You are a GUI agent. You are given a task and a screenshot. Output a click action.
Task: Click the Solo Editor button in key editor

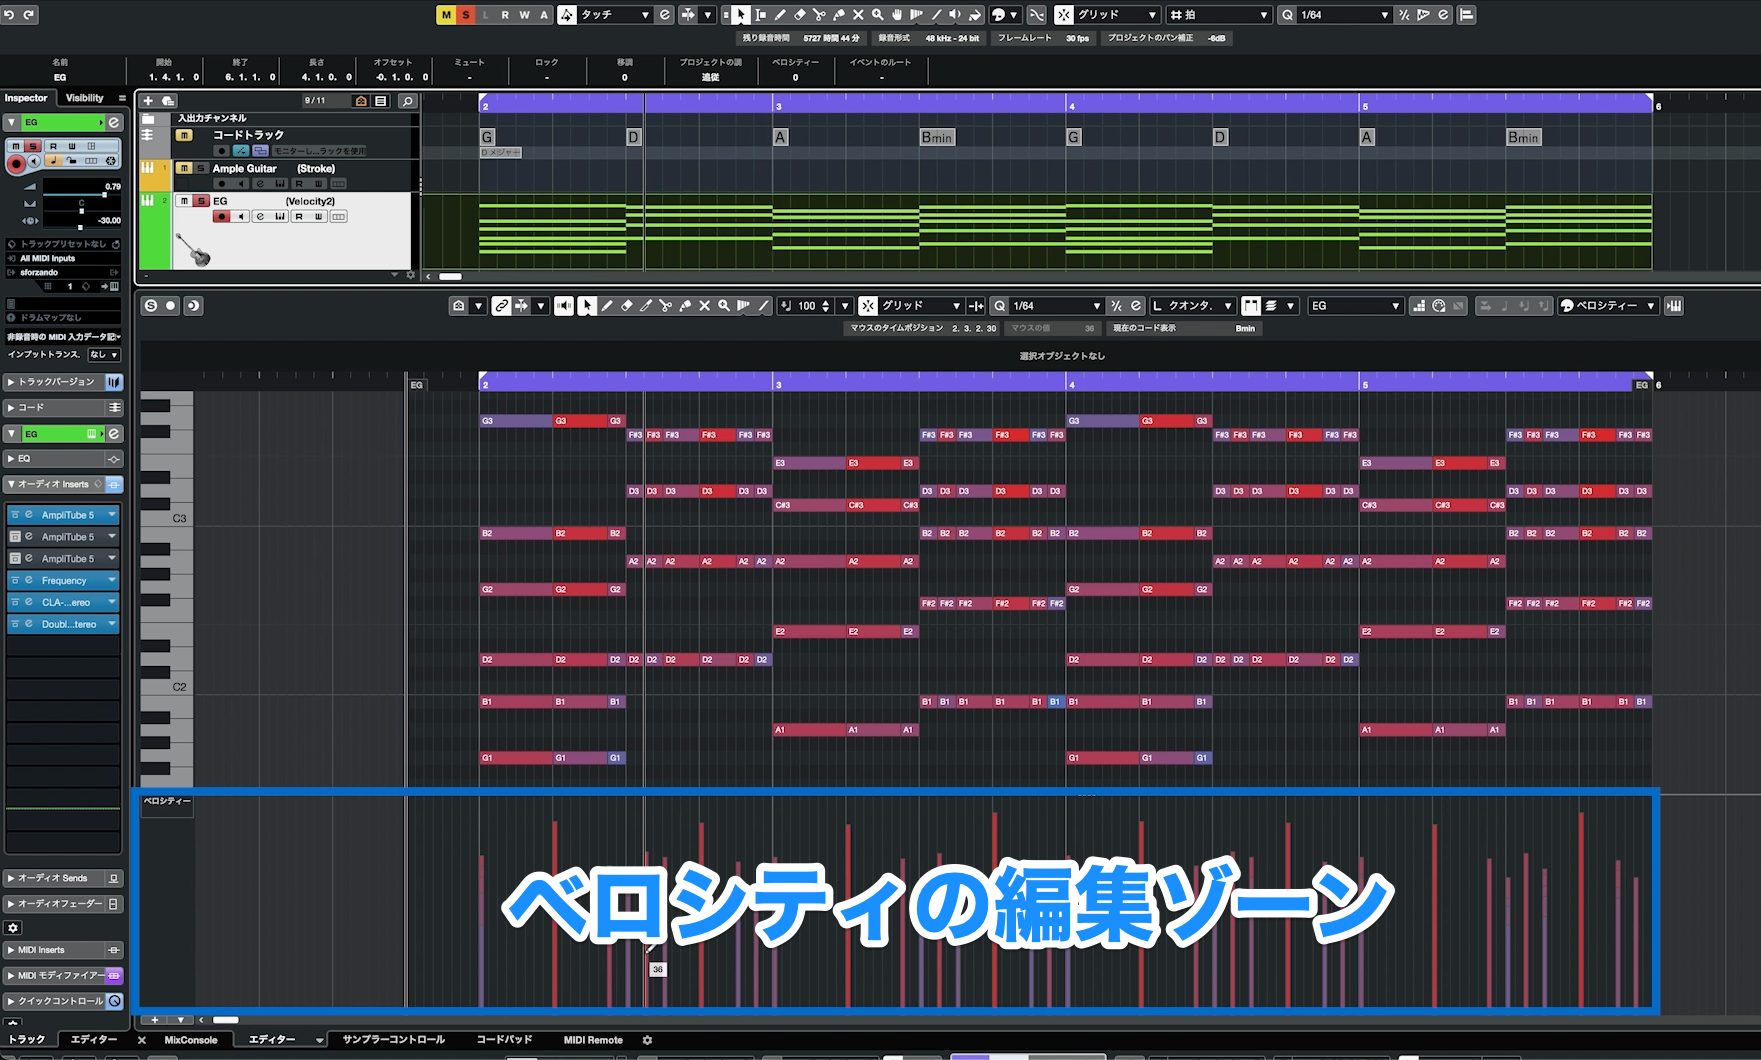[151, 306]
